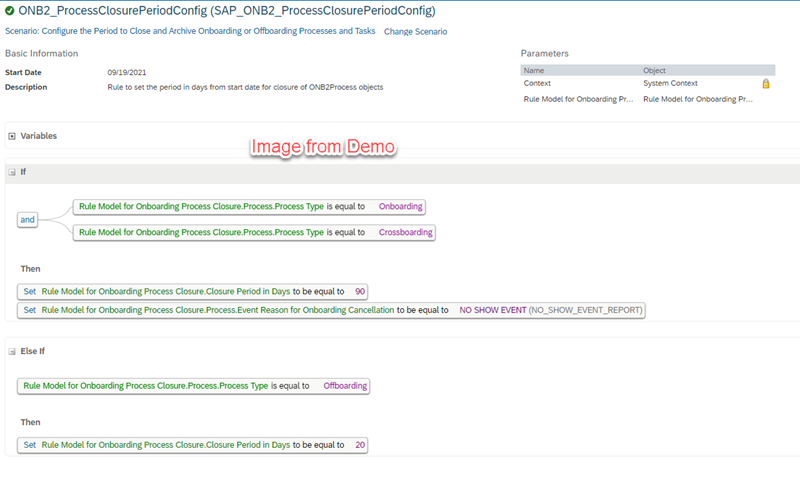This screenshot has width=800, height=477.
Task: Click the Crossboarding value in second condition
Action: (406, 233)
